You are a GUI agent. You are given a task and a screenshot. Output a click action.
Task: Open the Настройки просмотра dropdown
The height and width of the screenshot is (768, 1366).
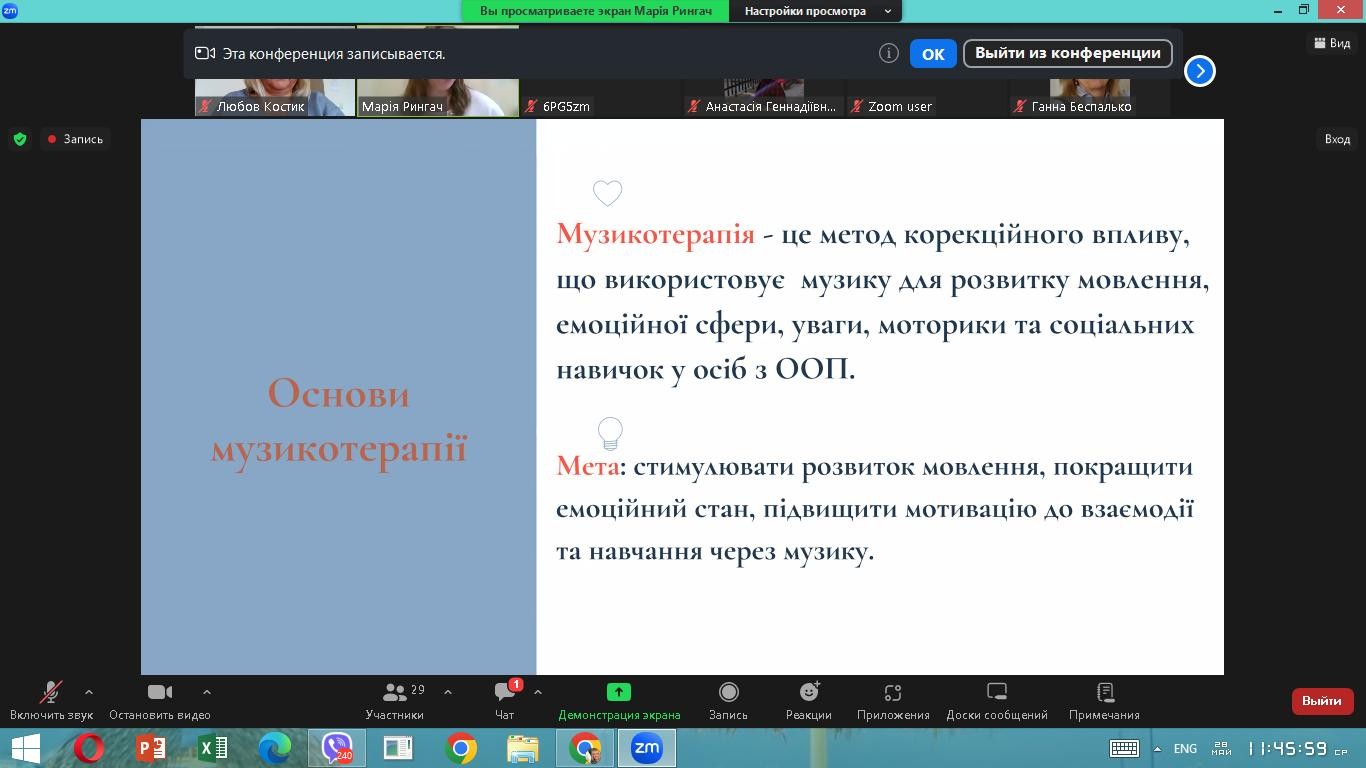pos(816,11)
